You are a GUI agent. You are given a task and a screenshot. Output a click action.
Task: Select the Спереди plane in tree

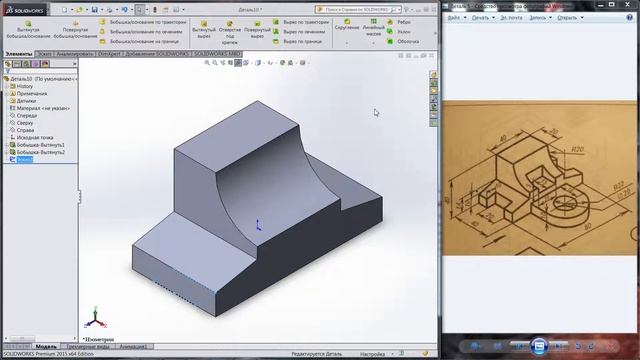click(x=23, y=116)
